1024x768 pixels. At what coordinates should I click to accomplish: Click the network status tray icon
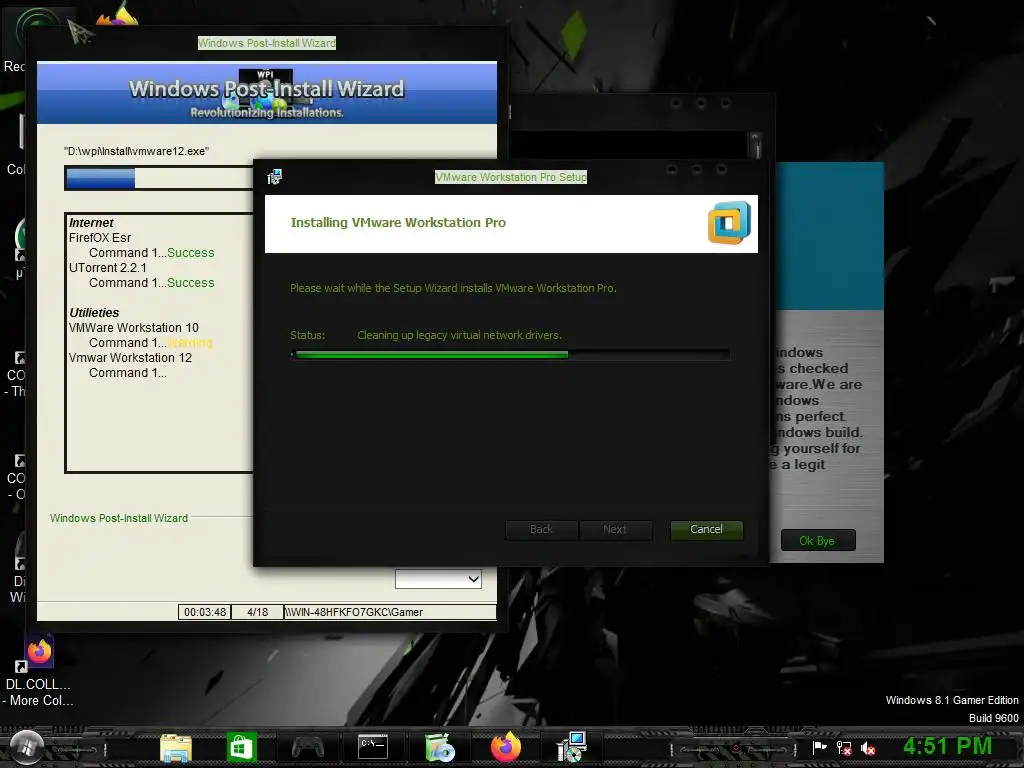[x=844, y=748]
